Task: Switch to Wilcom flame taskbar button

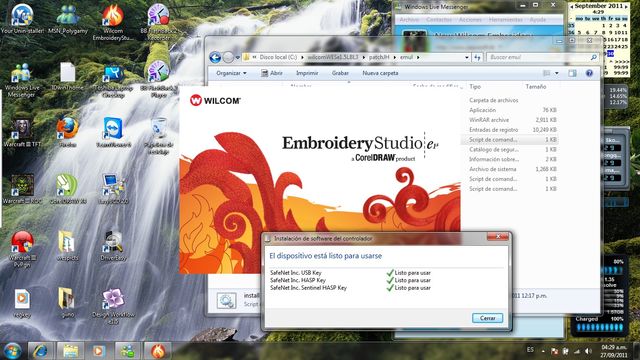Action: [x=158, y=351]
